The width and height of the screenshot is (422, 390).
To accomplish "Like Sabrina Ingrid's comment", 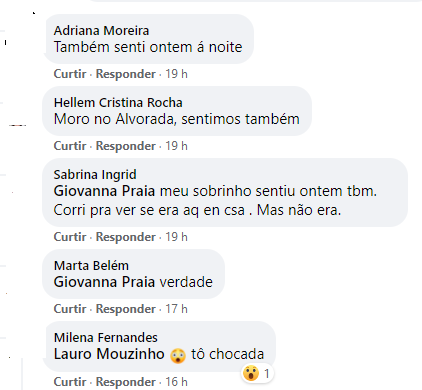I will coord(70,237).
